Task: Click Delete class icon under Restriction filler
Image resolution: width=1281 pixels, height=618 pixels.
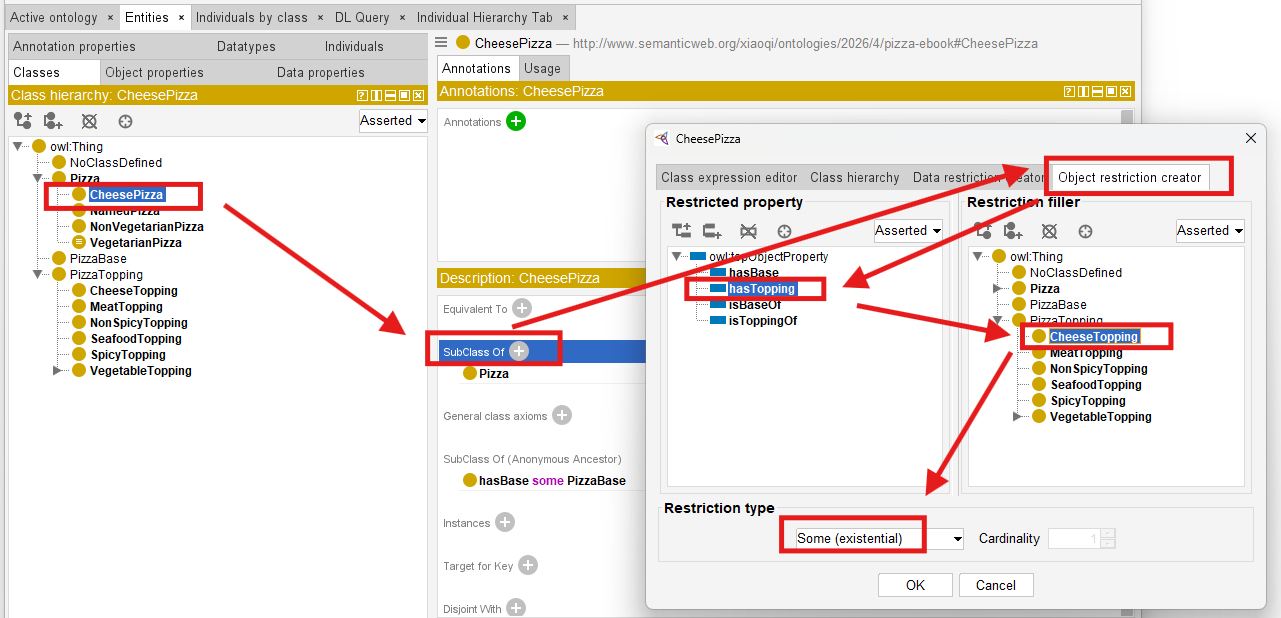Action: click(x=1049, y=231)
